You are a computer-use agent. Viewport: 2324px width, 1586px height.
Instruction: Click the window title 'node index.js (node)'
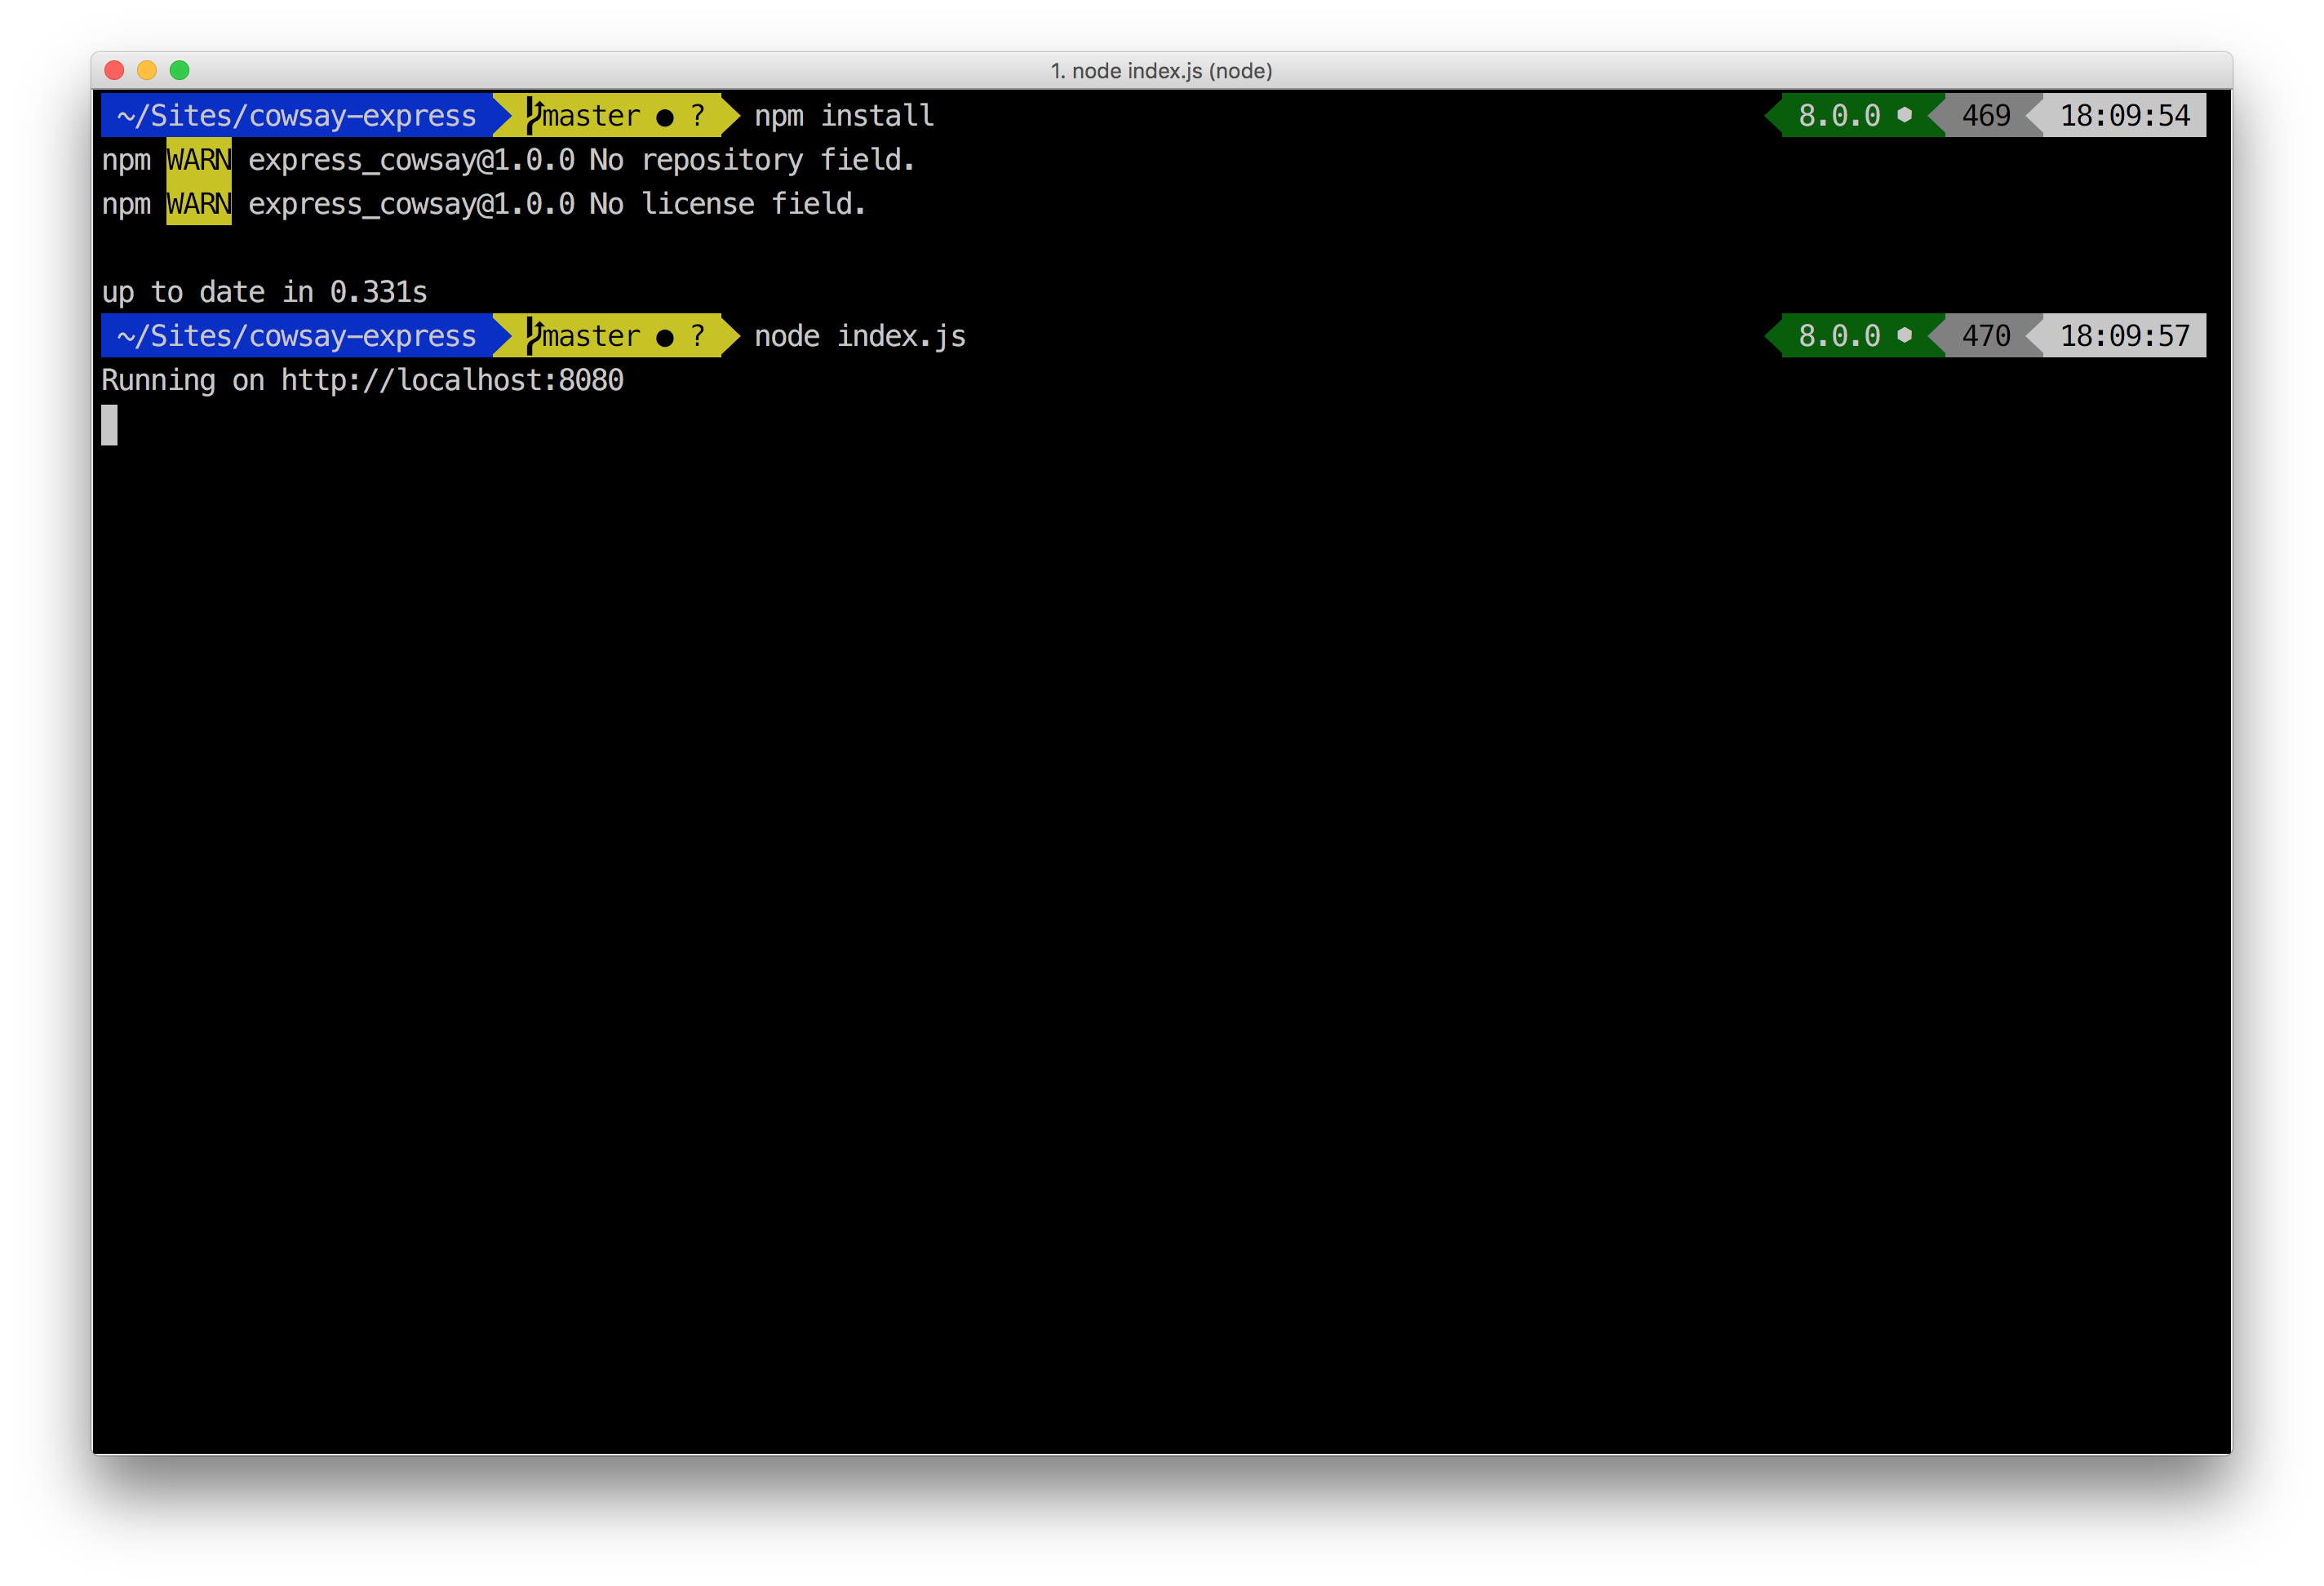click(x=1161, y=71)
